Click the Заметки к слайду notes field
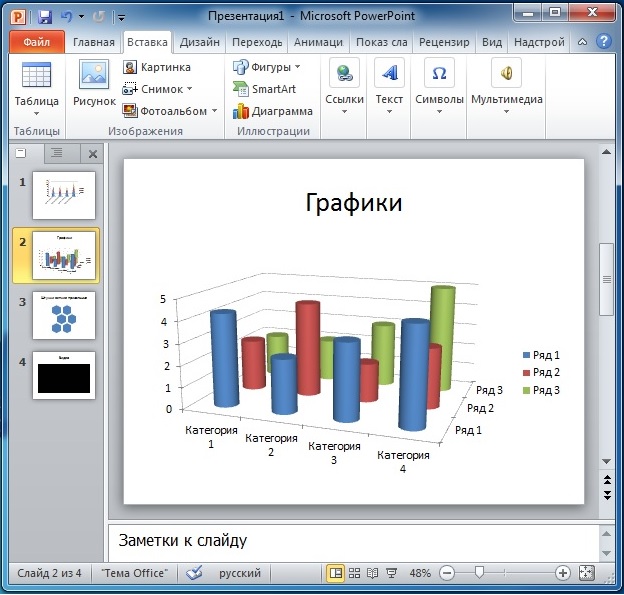 point(353,541)
